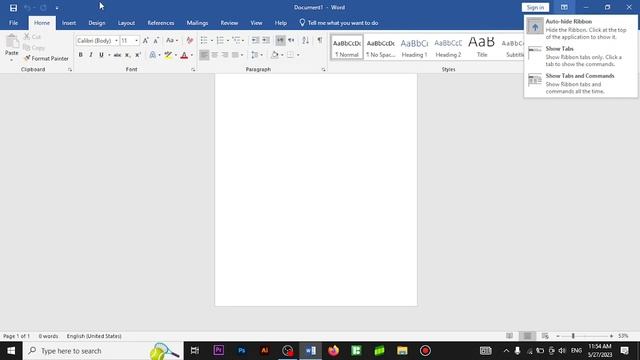Open the Calibri (Body) font name box

coord(97,40)
